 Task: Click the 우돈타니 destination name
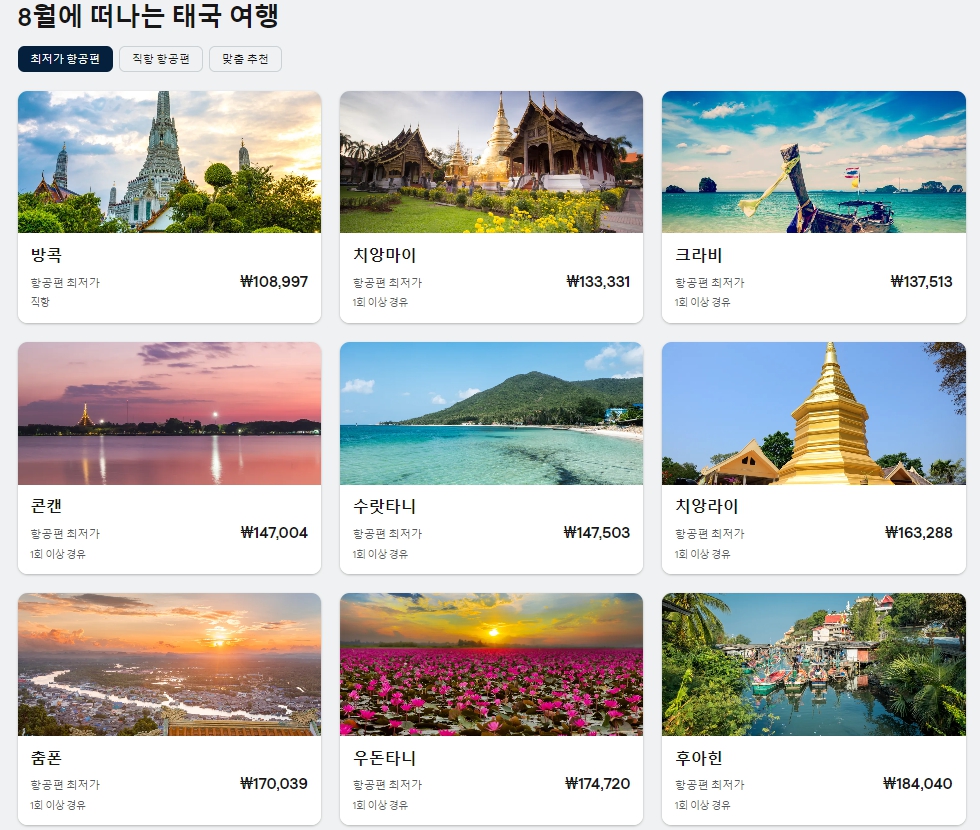click(x=384, y=758)
